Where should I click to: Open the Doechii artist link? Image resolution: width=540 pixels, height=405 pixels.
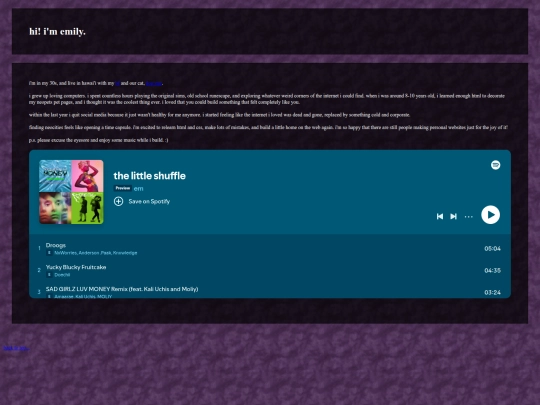[62, 275]
